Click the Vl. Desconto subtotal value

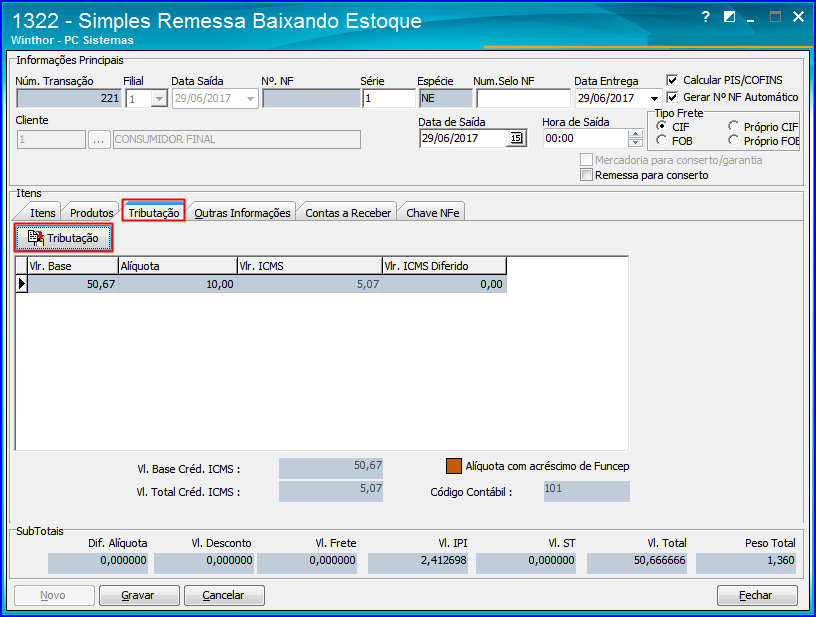click(x=203, y=563)
